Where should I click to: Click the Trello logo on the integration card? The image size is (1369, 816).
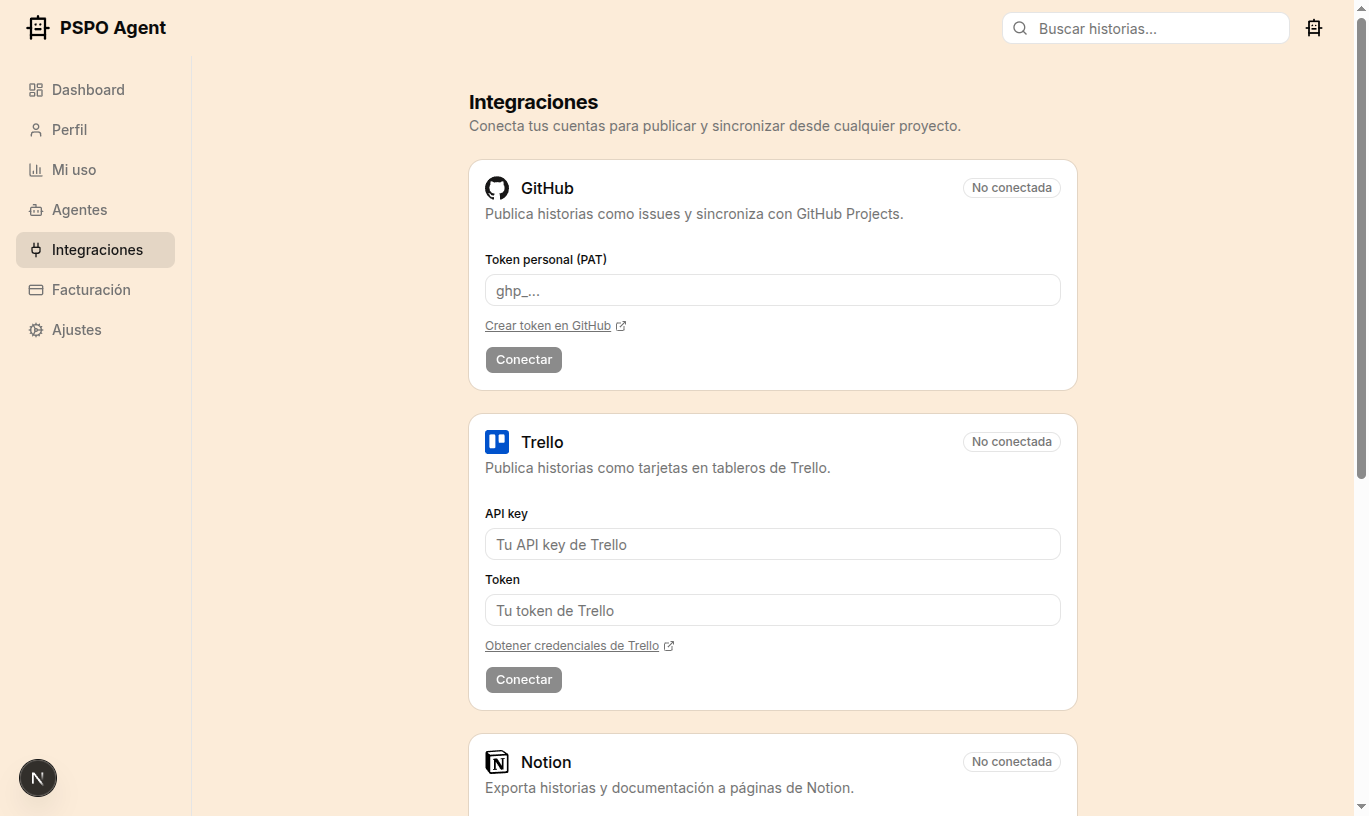coord(497,441)
